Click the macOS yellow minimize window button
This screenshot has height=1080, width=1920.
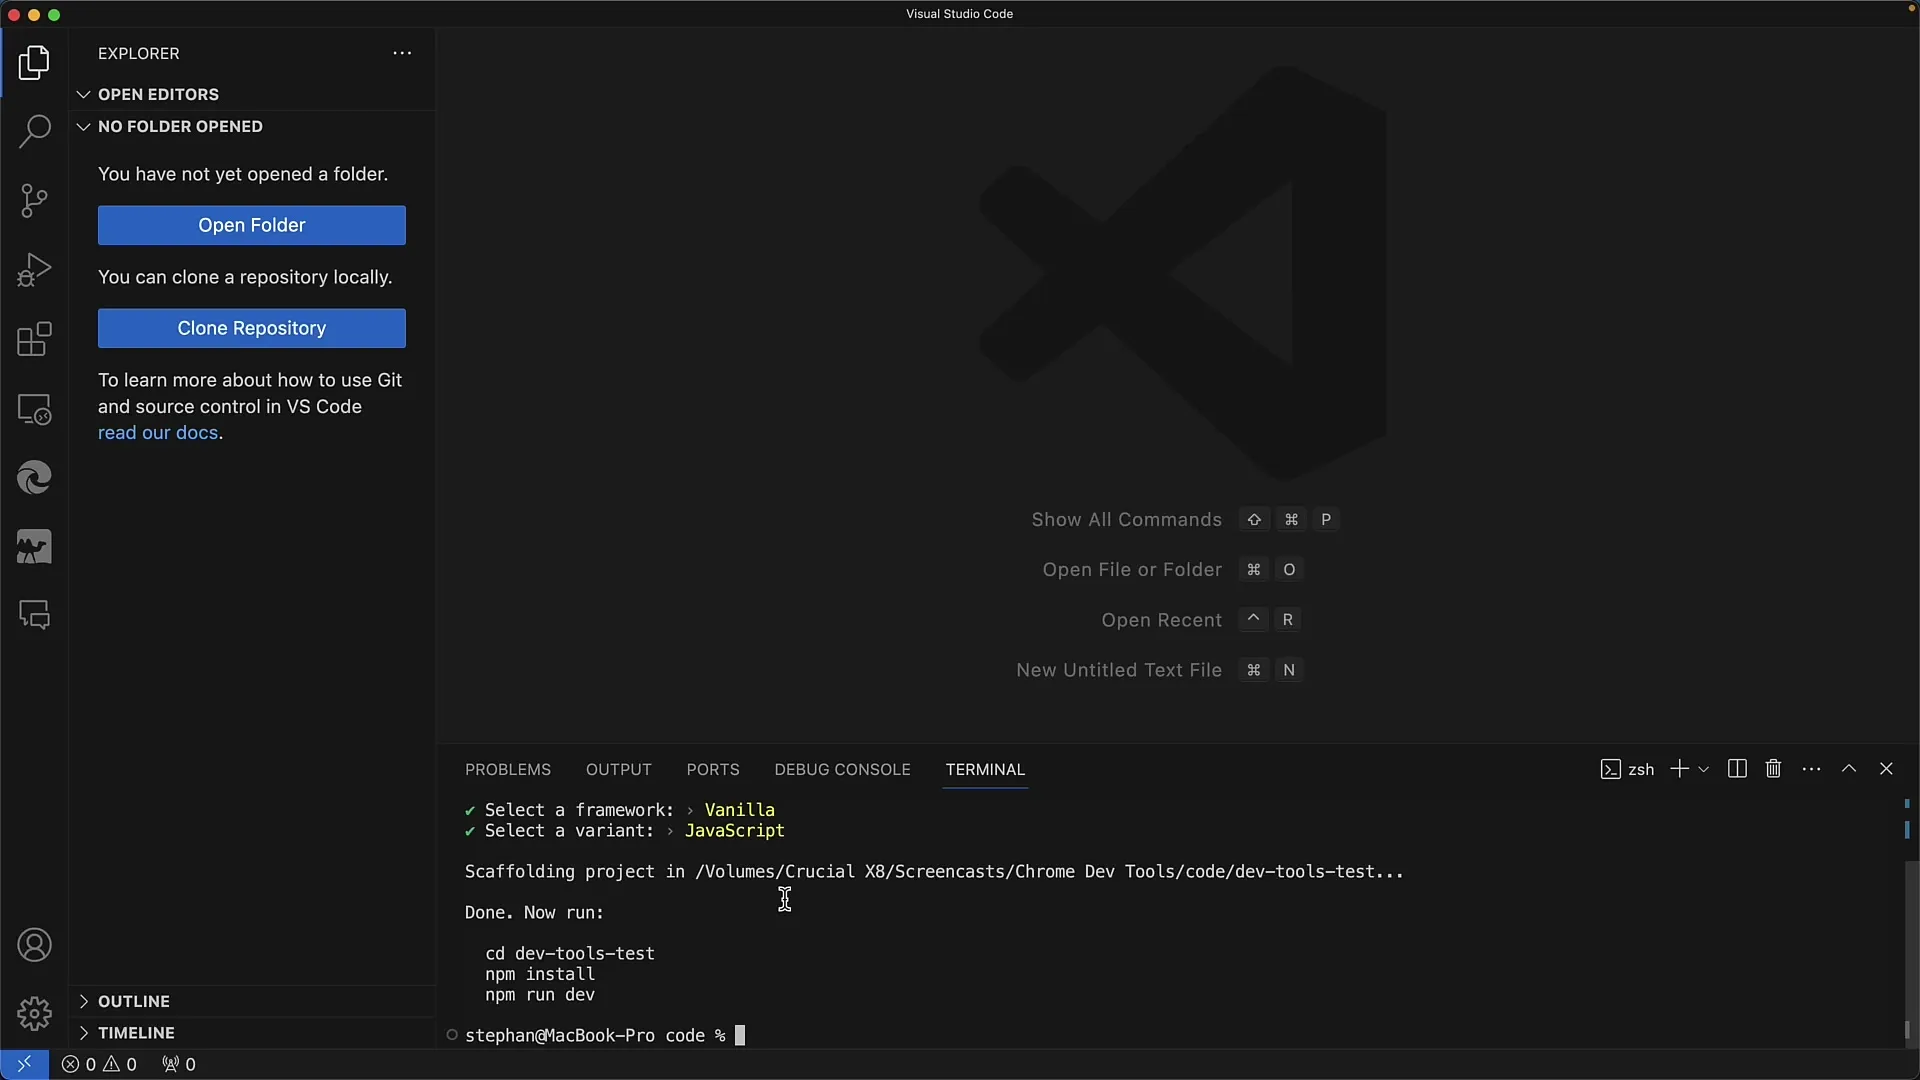click(x=34, y=15)
